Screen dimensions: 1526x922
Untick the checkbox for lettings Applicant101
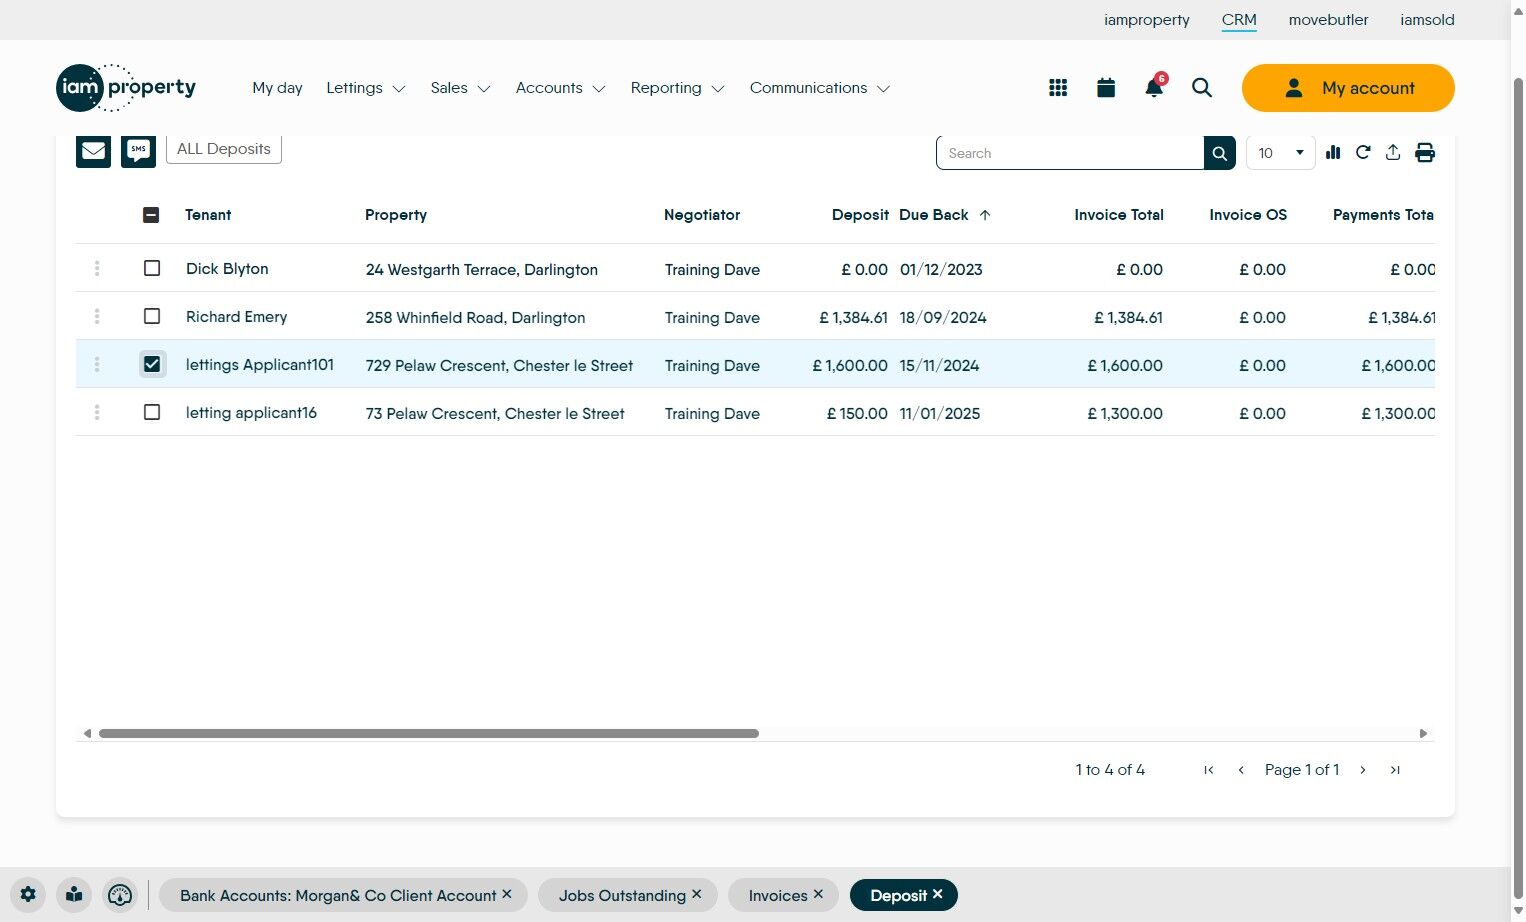coord(152,364)
